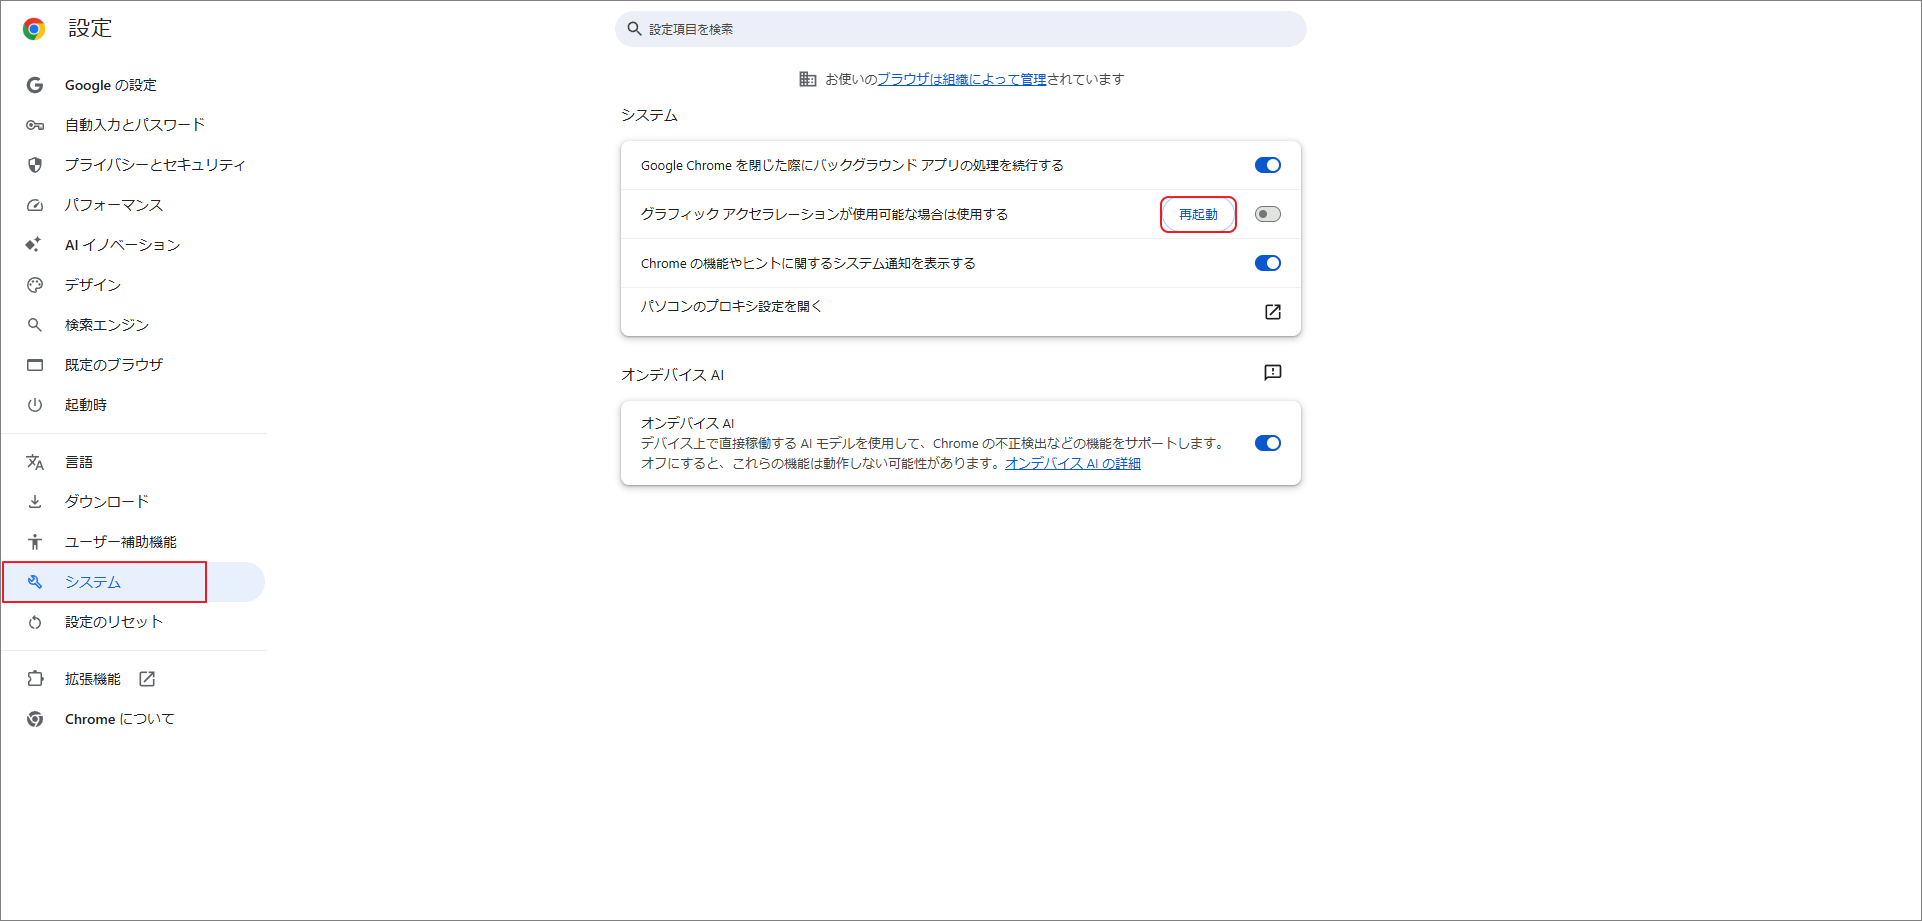The width and height of the screenshot is (1922, 921).
Task: Click the Google G icon in sidebar
Action: tap(35, 85)
